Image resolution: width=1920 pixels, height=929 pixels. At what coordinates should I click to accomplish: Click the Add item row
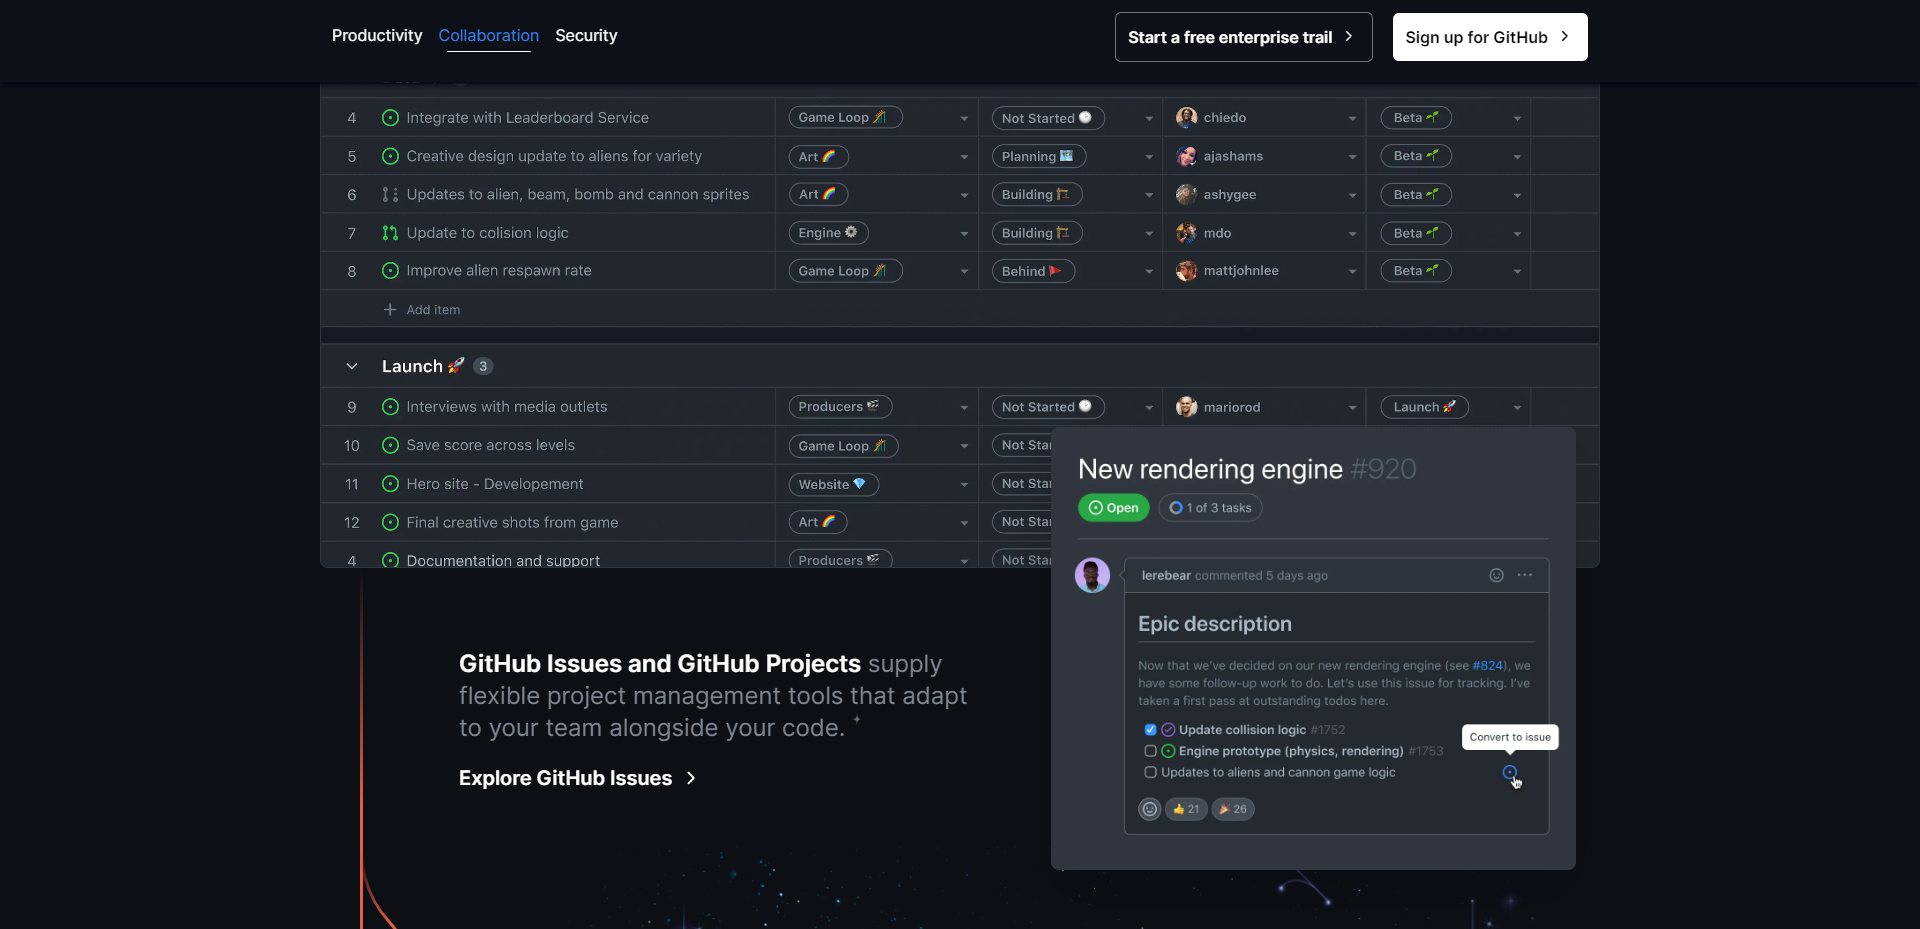click(x=421, y=310)
